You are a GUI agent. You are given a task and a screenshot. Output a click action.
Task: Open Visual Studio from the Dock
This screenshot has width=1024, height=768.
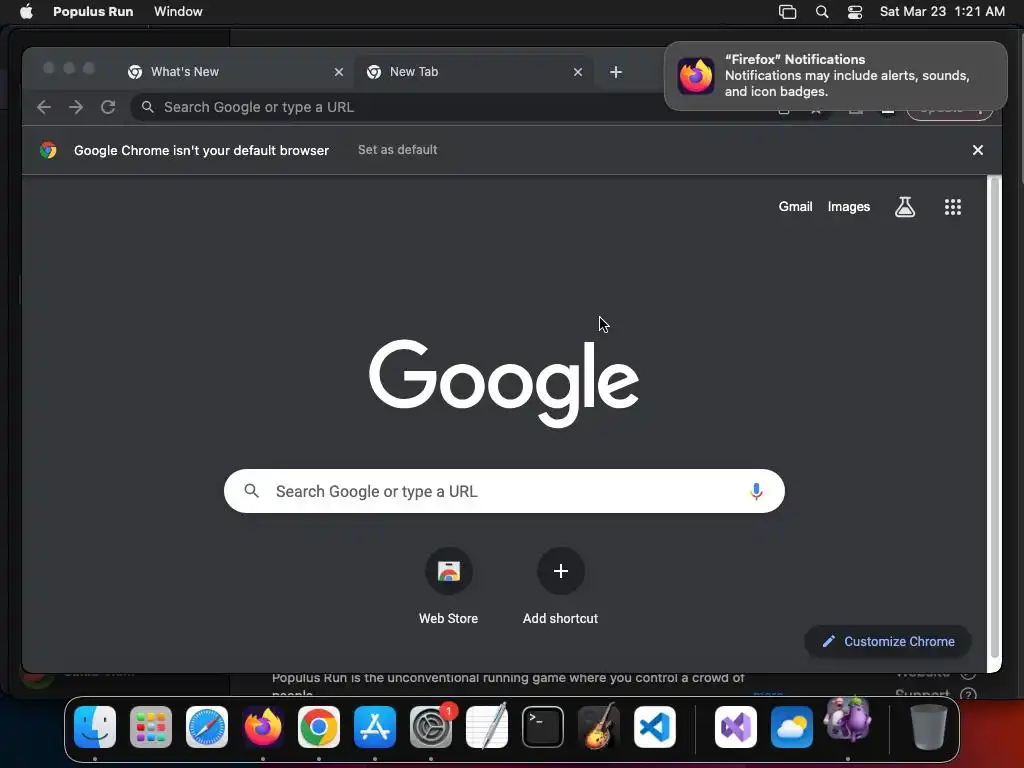pyautogui.click(x=736, y=727)
